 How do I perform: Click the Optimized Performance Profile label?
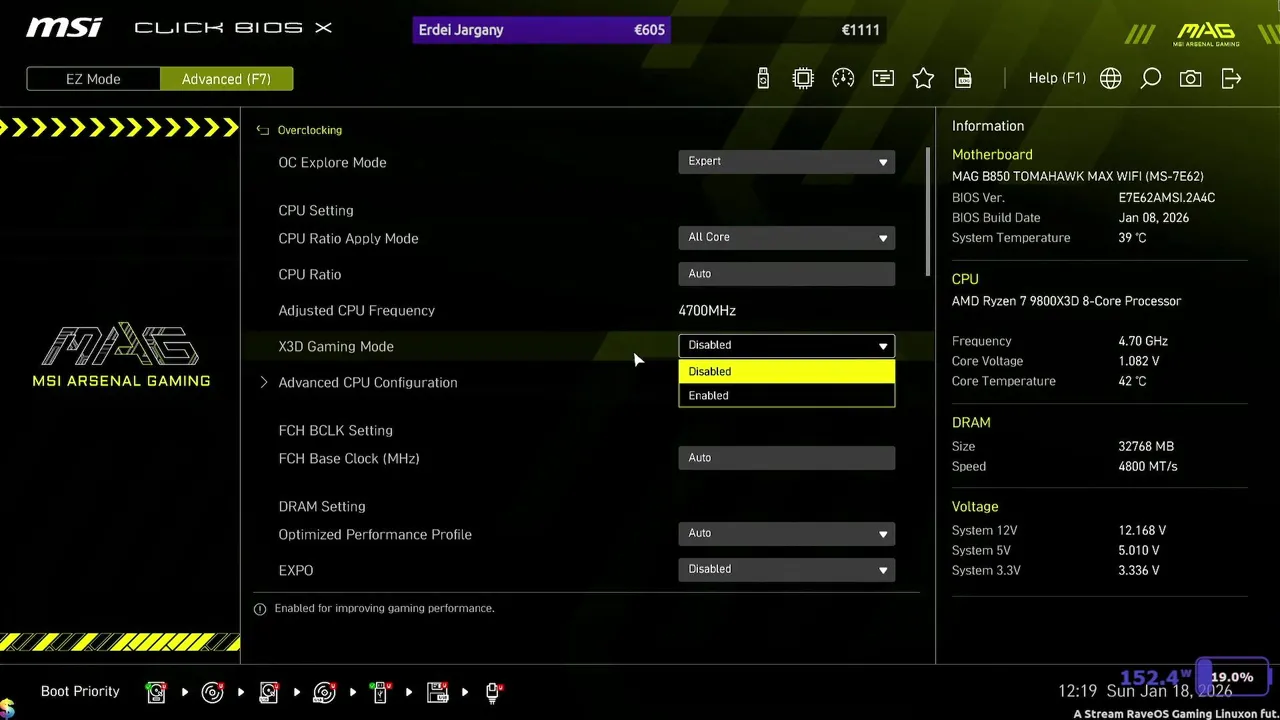375,534
